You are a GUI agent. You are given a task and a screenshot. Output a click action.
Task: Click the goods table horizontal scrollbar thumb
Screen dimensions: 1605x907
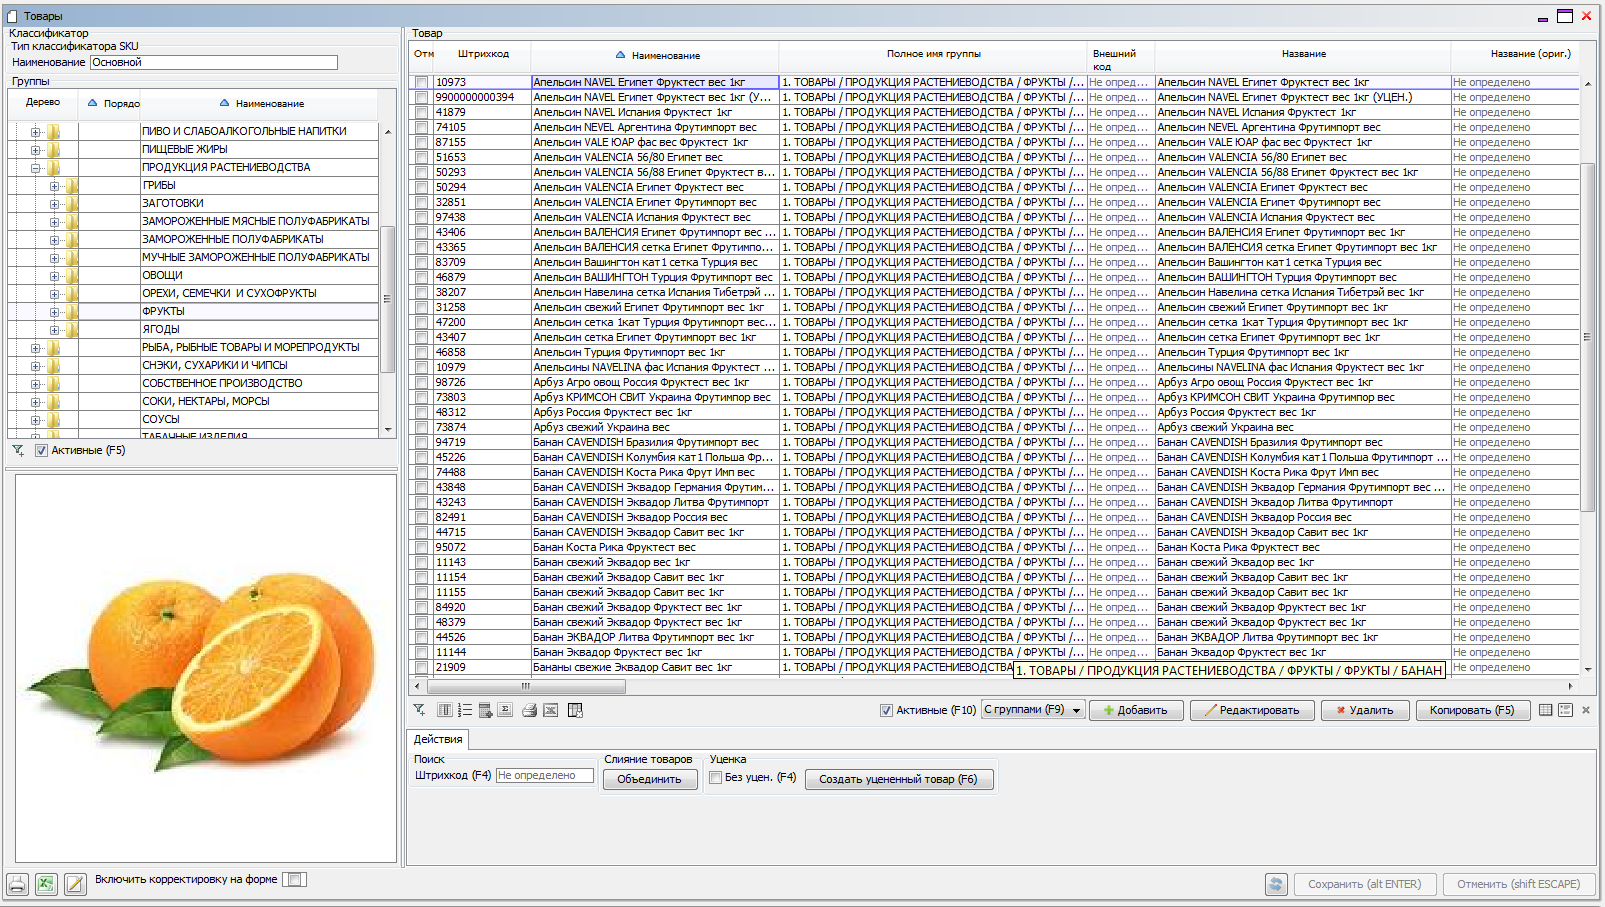click(x=526, y=686)
